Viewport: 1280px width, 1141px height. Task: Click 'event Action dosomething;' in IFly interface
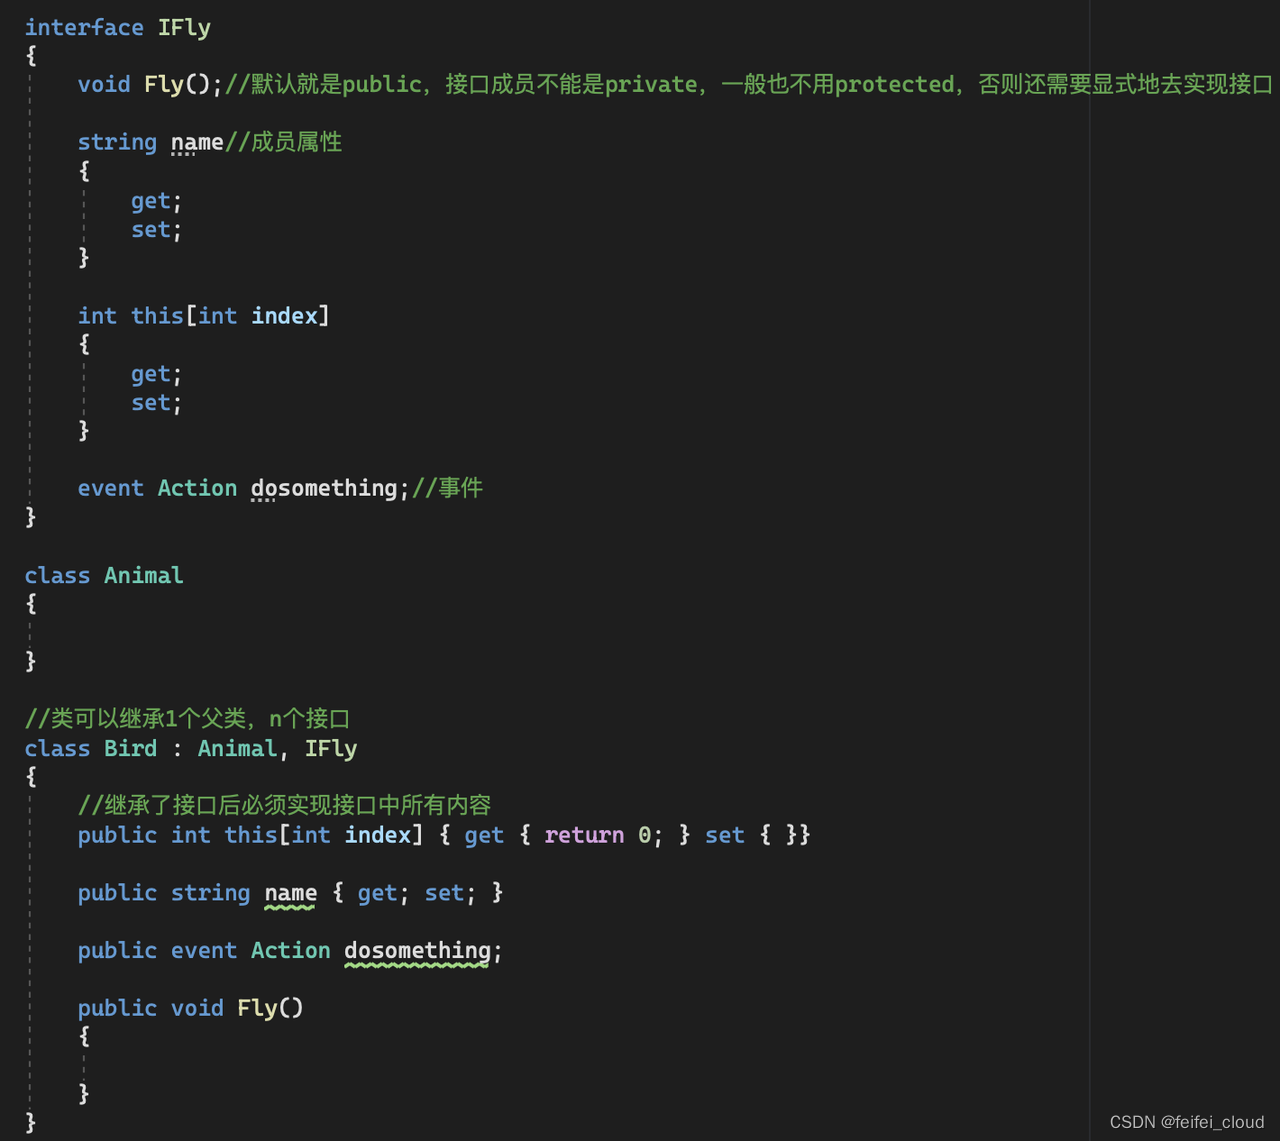coord(244,489)
